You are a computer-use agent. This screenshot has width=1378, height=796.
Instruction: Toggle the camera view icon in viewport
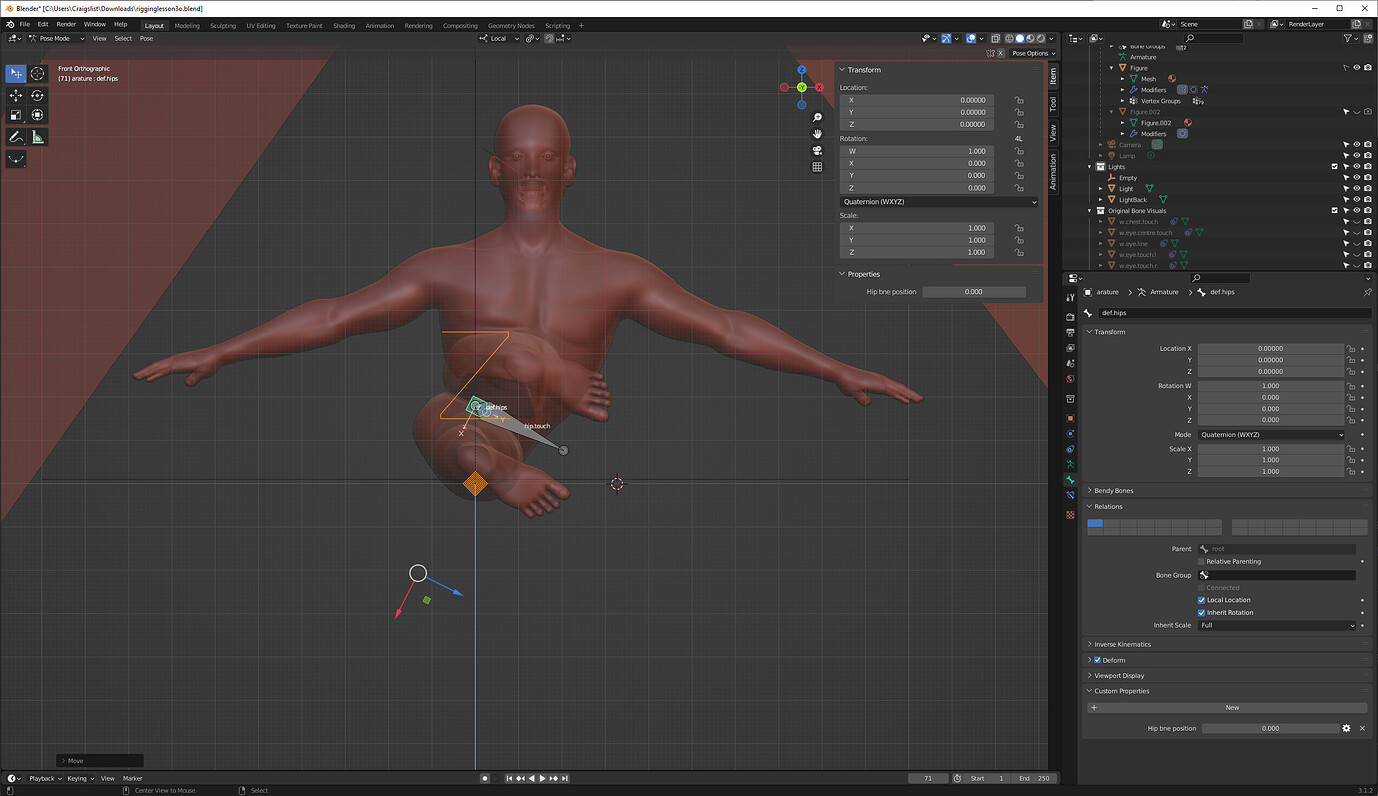[817, 150]
